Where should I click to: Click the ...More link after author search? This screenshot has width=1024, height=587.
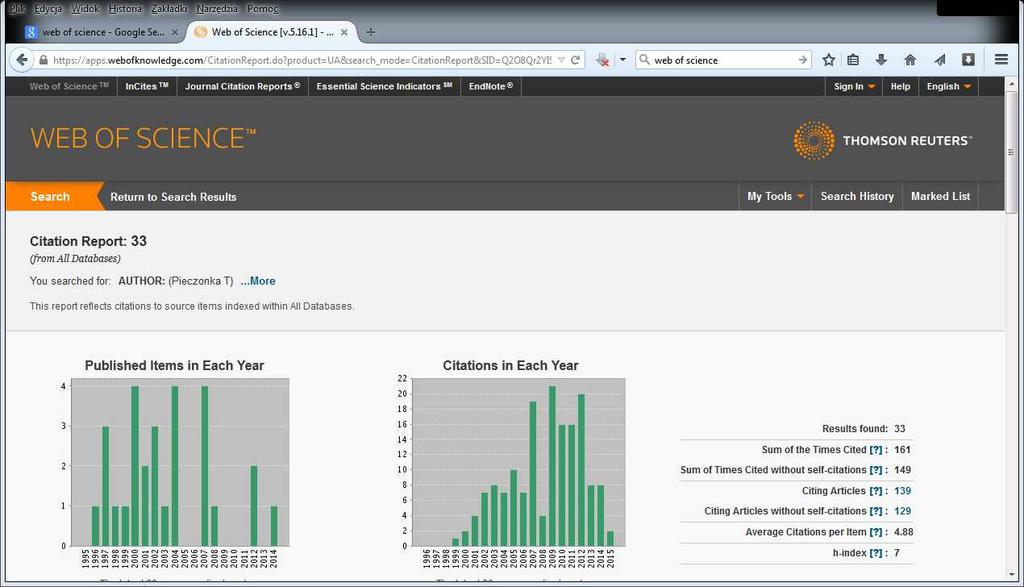point(258,281)
